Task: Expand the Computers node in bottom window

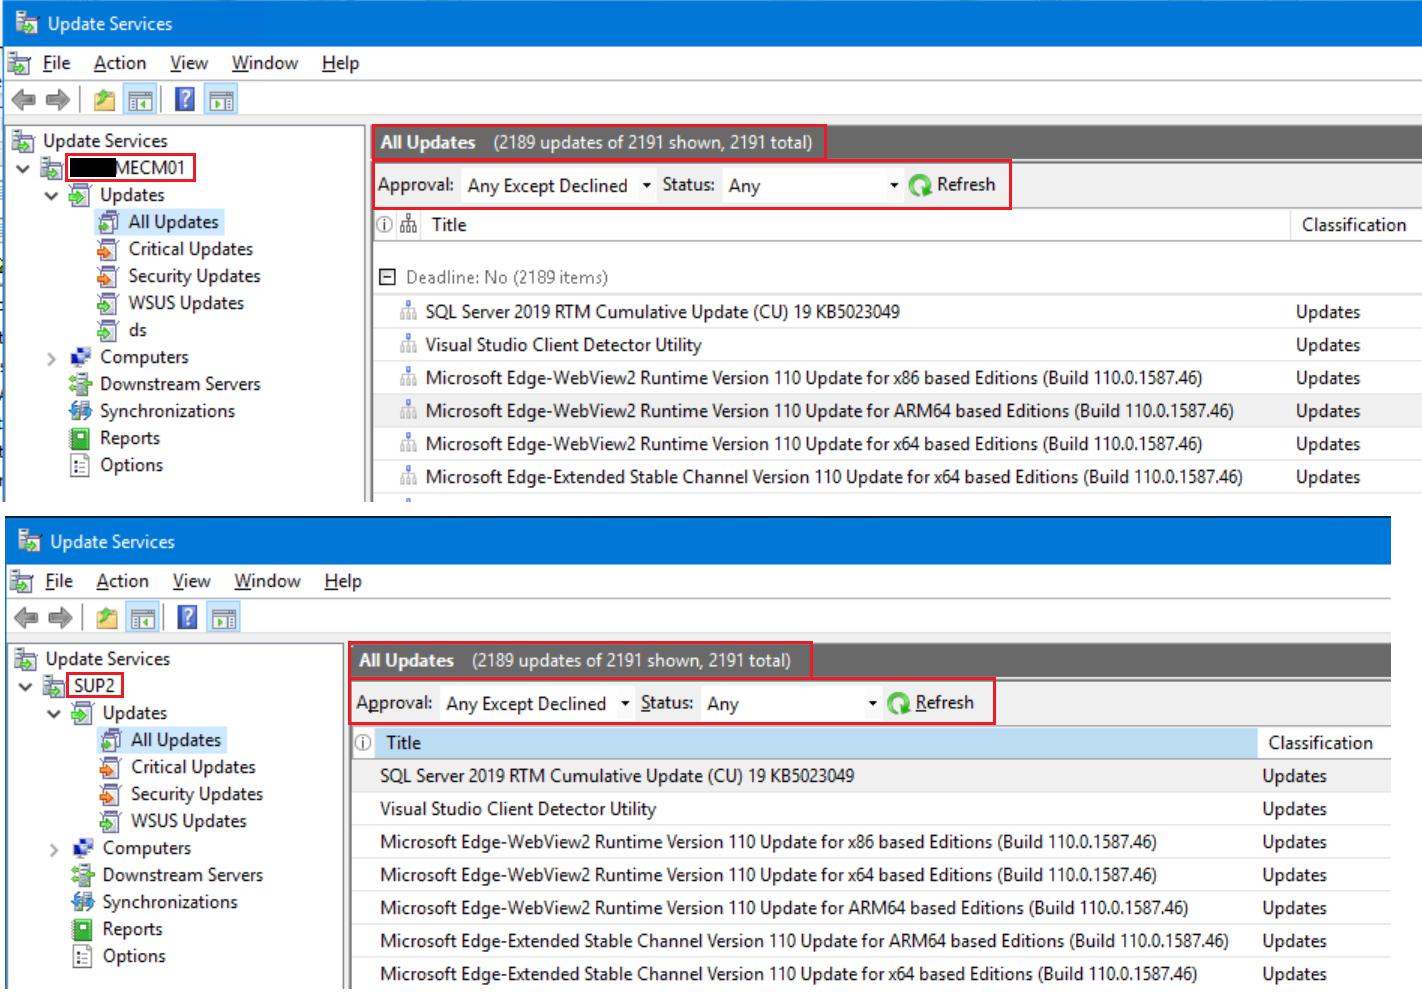Action: point(54,849)
